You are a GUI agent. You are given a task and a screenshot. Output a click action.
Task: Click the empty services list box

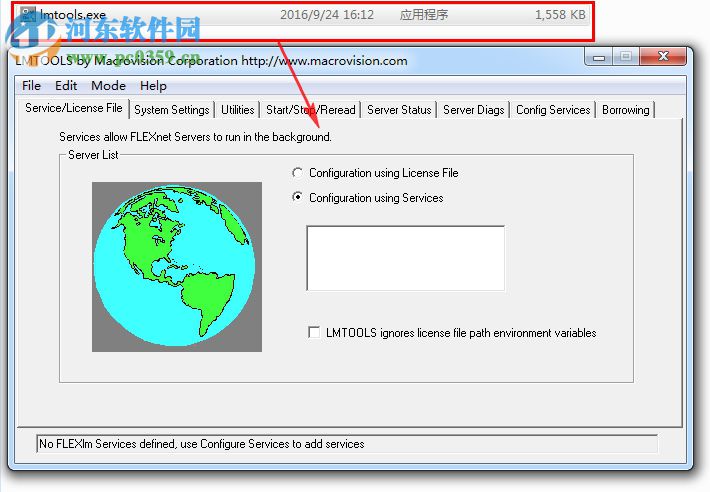(x=405, y=258)
